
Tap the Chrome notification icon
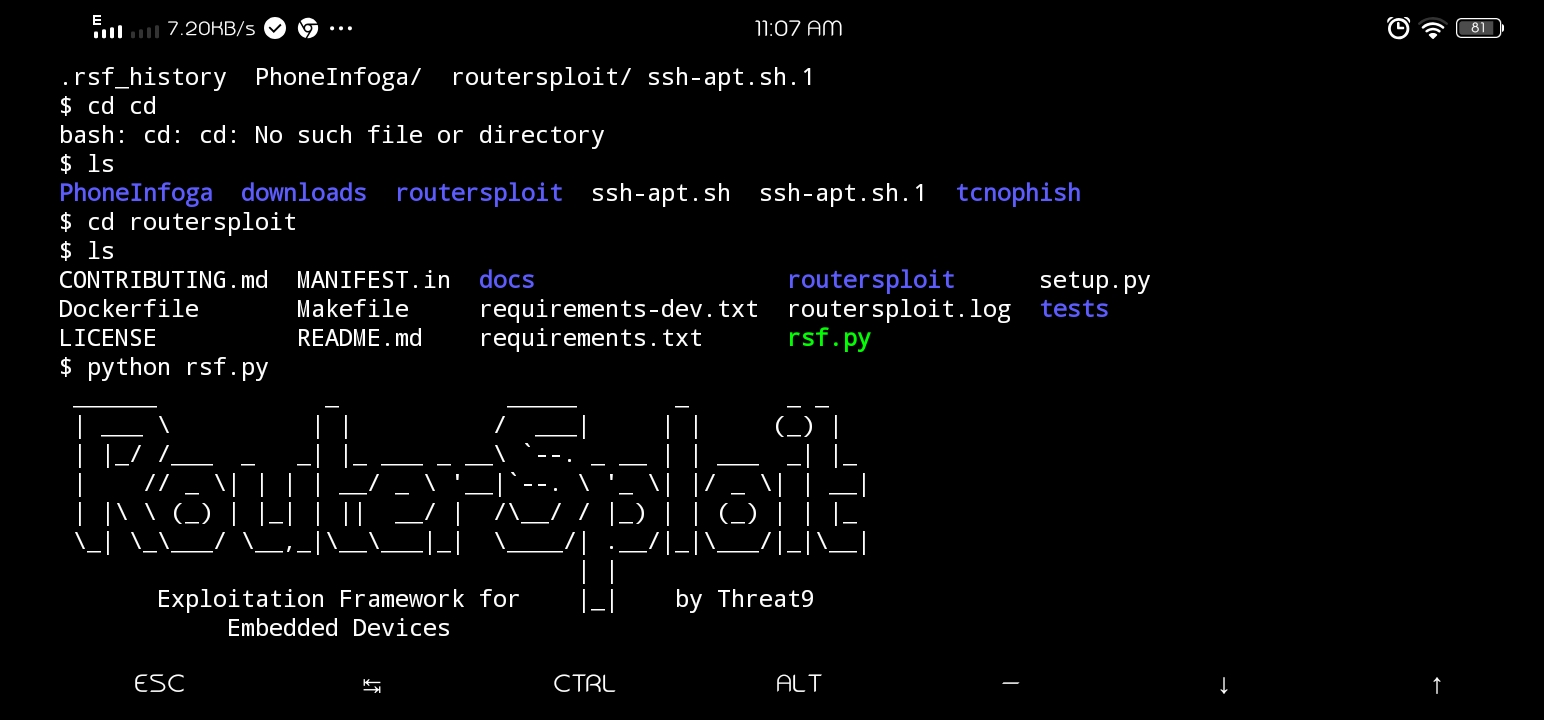click(308, 29)
